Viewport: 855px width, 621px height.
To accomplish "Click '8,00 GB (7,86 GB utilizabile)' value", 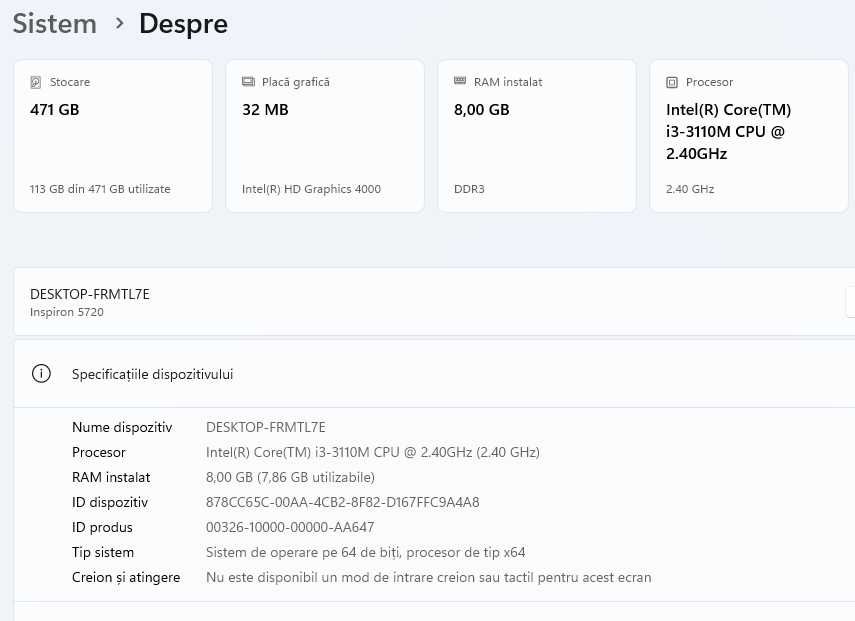I will (x=290, y=478).
